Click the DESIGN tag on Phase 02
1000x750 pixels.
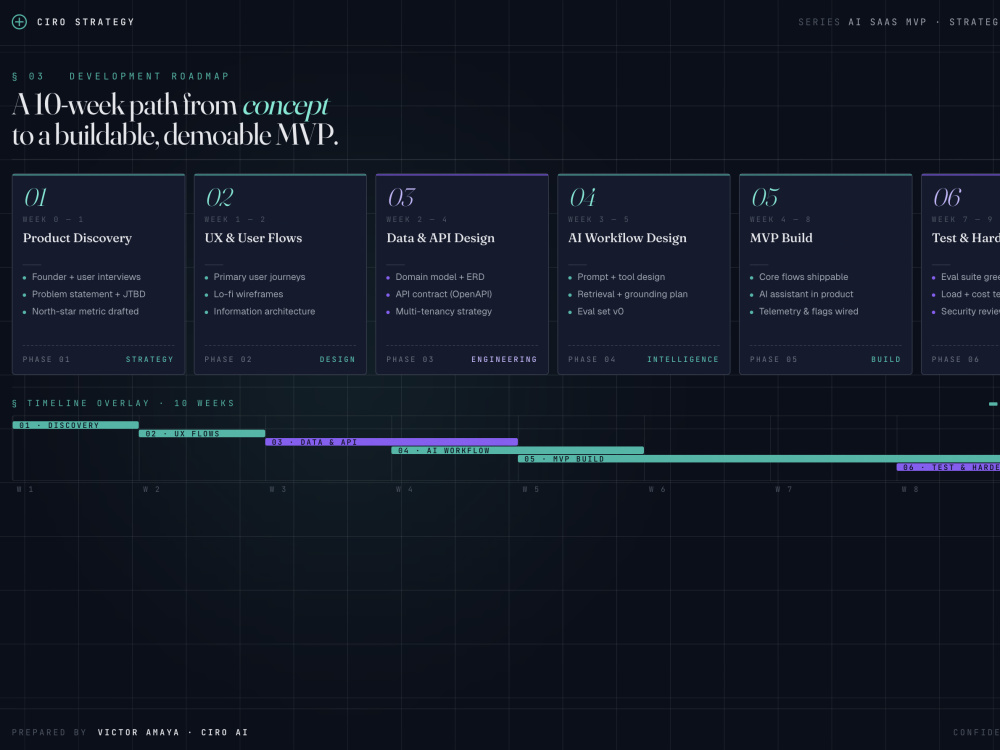337,360
